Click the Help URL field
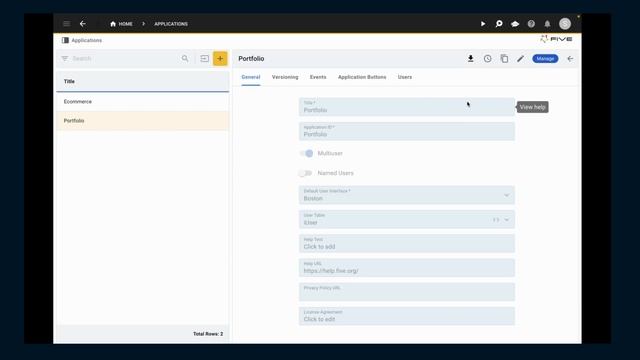The width and height of the screenshot is (640, 360). coord(407,268)
